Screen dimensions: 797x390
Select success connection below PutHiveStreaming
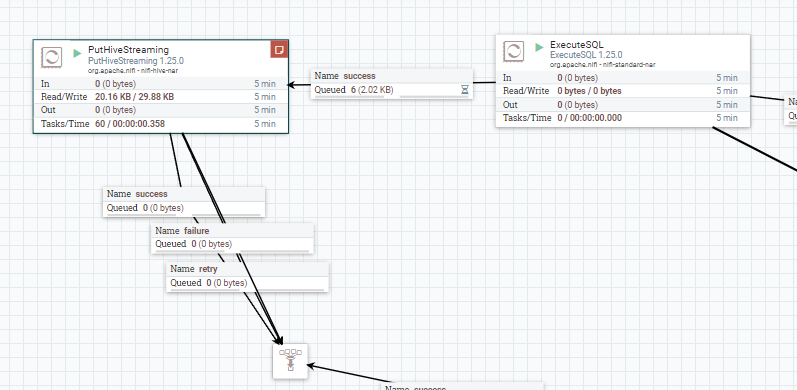click(184, 201)
